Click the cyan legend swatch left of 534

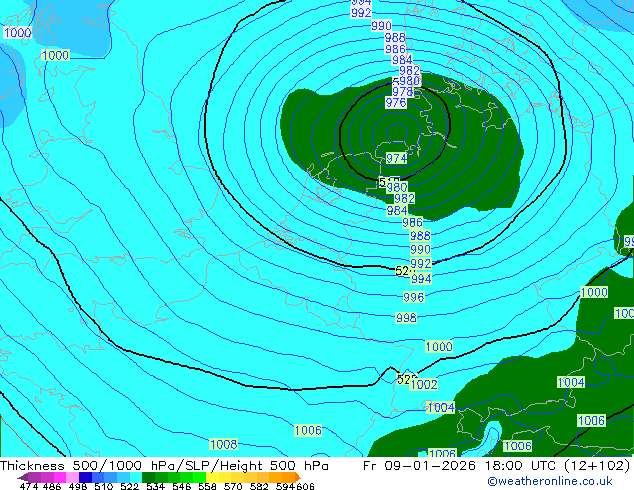point(136,477)
